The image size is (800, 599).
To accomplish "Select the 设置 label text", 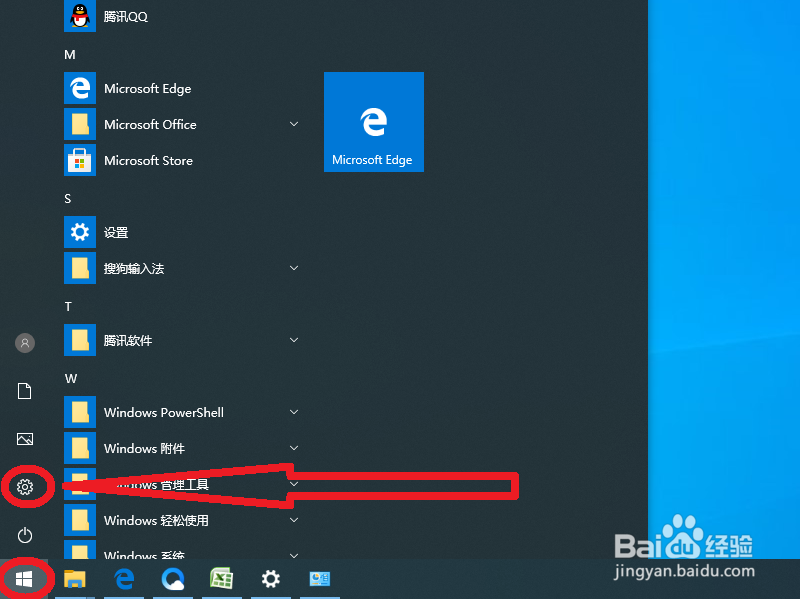I will 116,233.
